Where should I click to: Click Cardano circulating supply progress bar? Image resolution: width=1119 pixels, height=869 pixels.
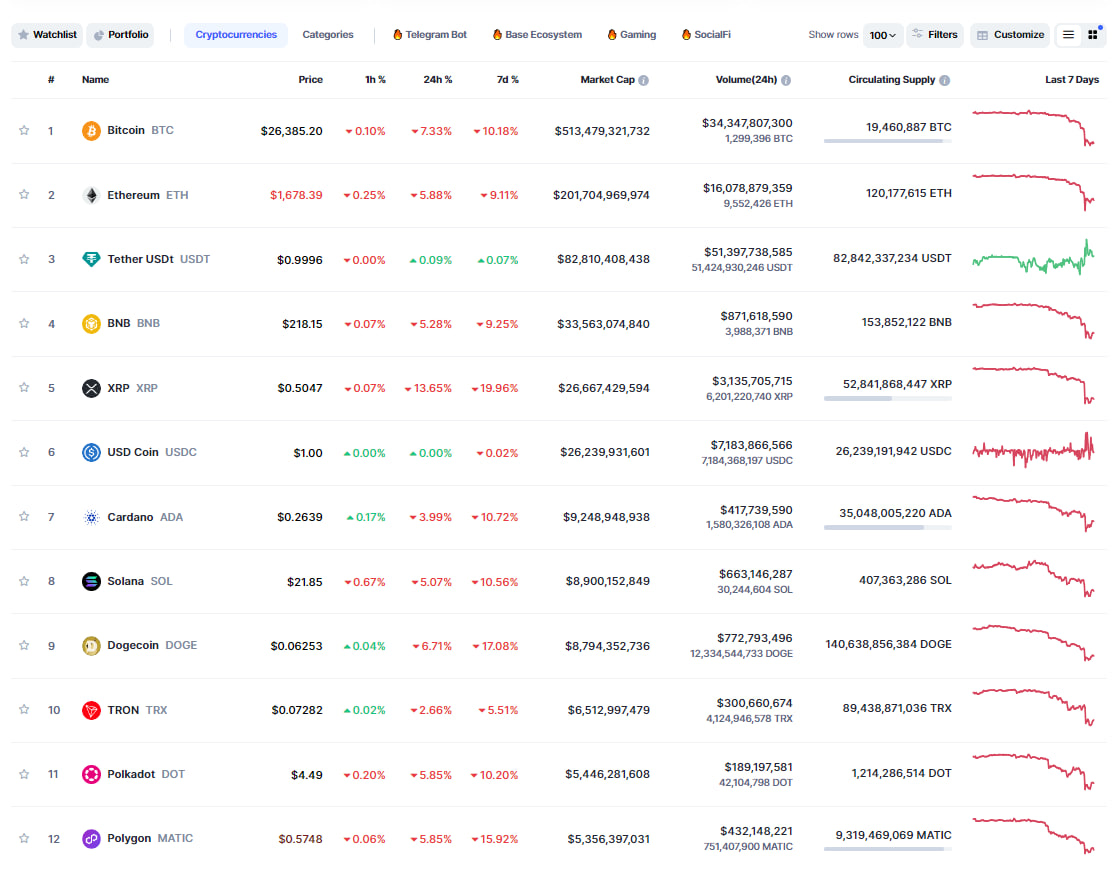coord(887,527)
